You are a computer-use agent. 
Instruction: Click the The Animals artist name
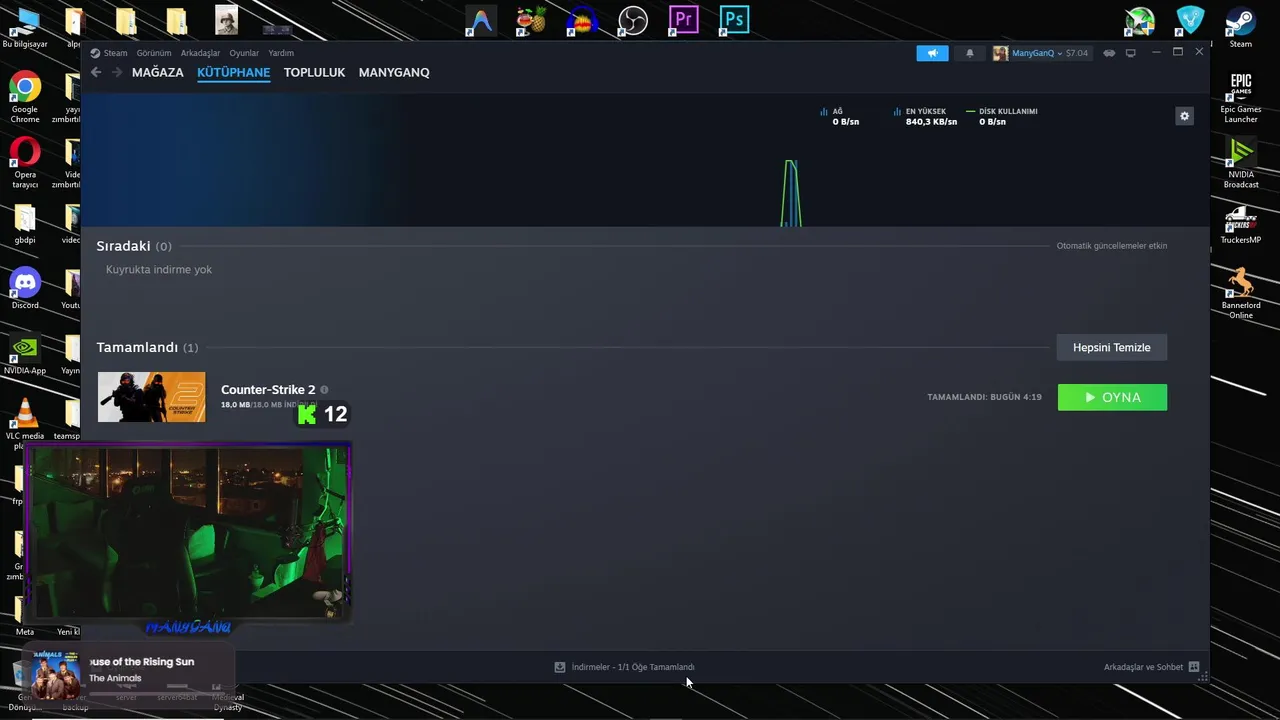click(x=115, y=678)
